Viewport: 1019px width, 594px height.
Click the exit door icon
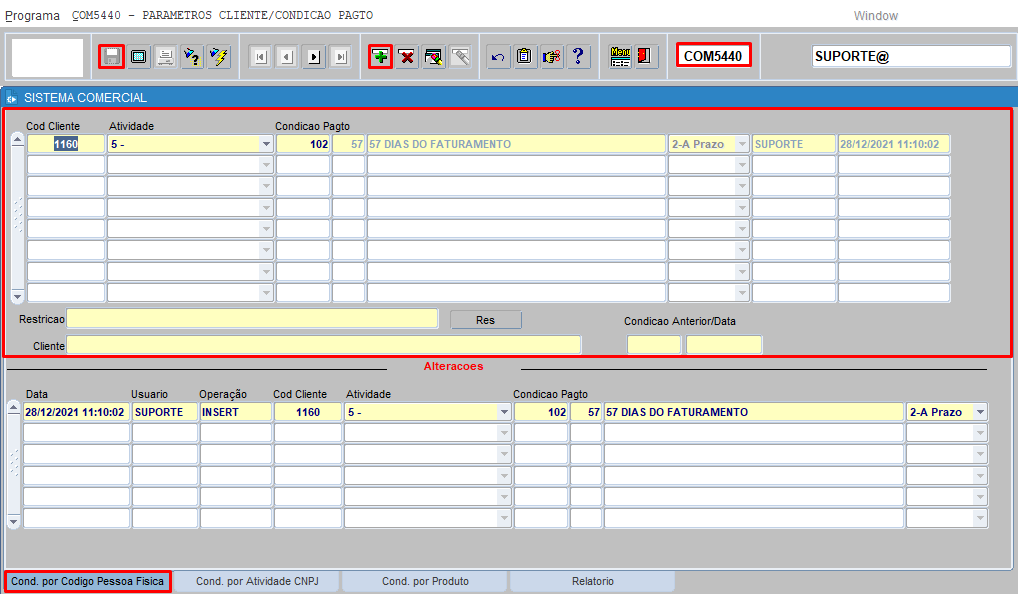point(646,57)
